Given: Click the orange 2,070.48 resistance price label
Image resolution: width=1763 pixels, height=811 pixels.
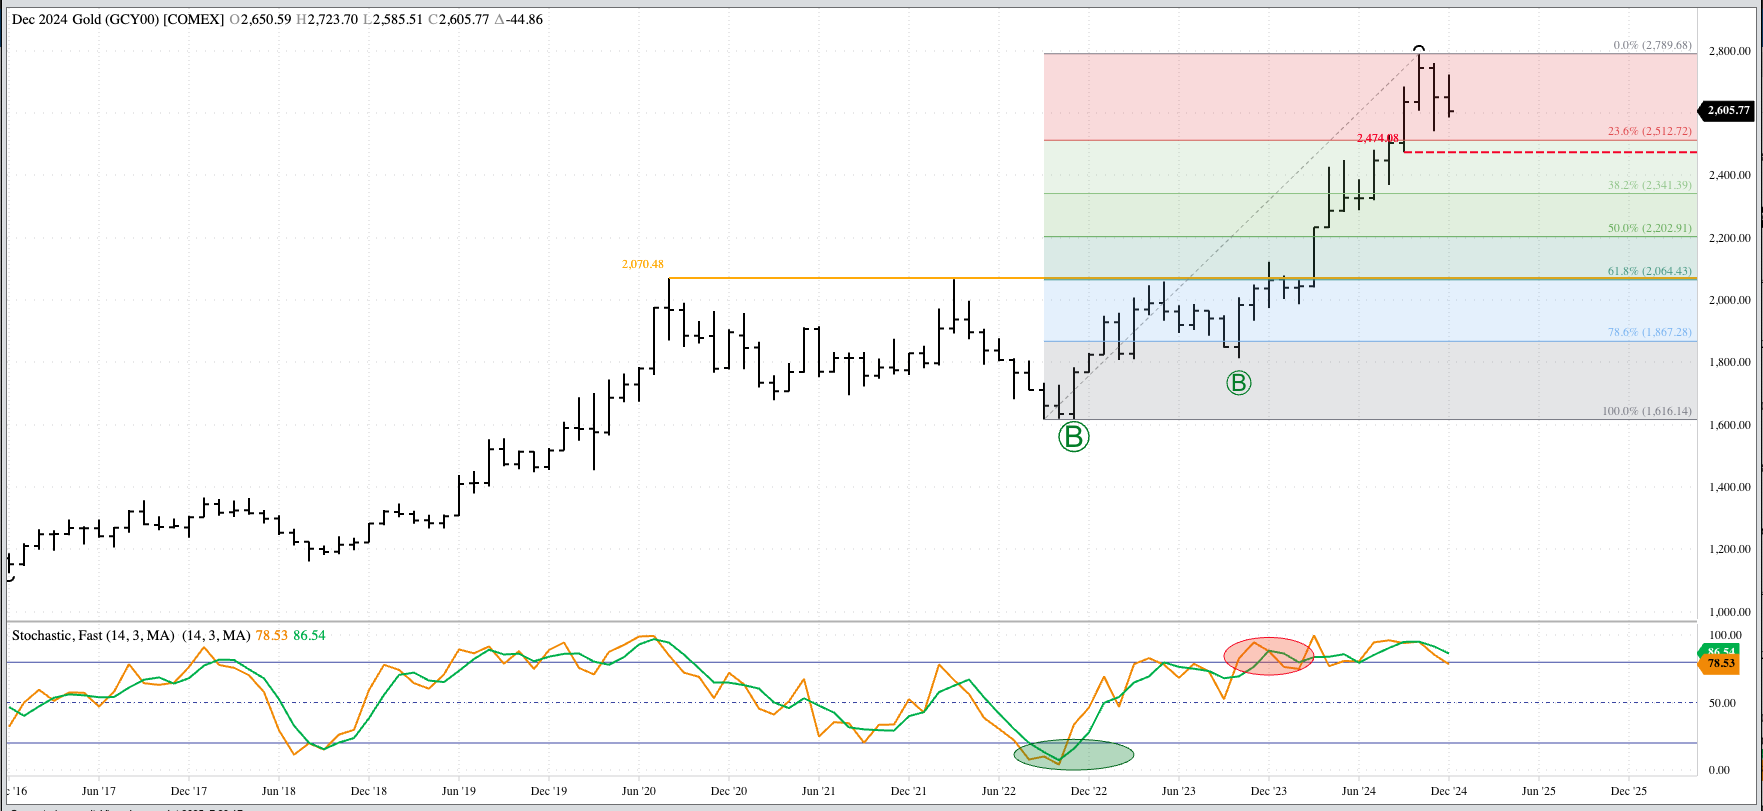Looking at the screenshot, I should [x=642, y=264].
